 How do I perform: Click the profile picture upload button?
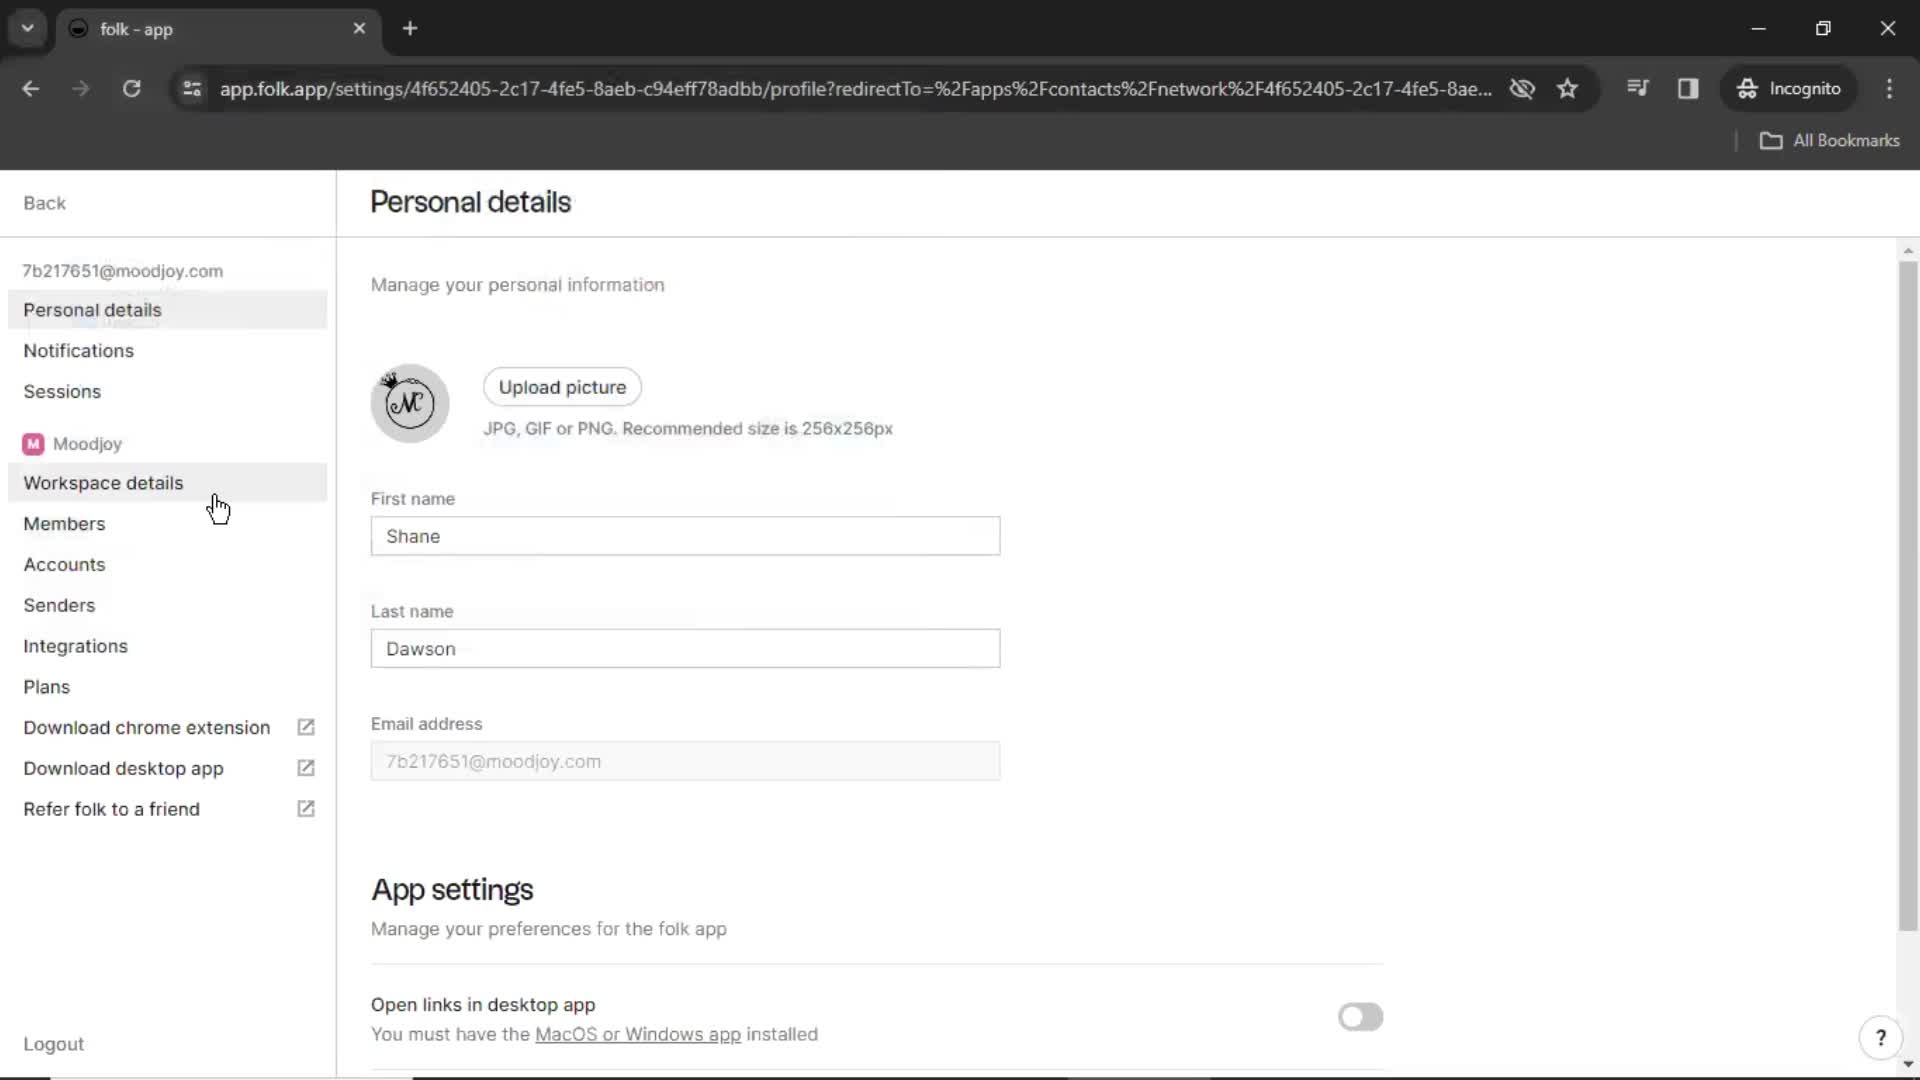[562, 386]
